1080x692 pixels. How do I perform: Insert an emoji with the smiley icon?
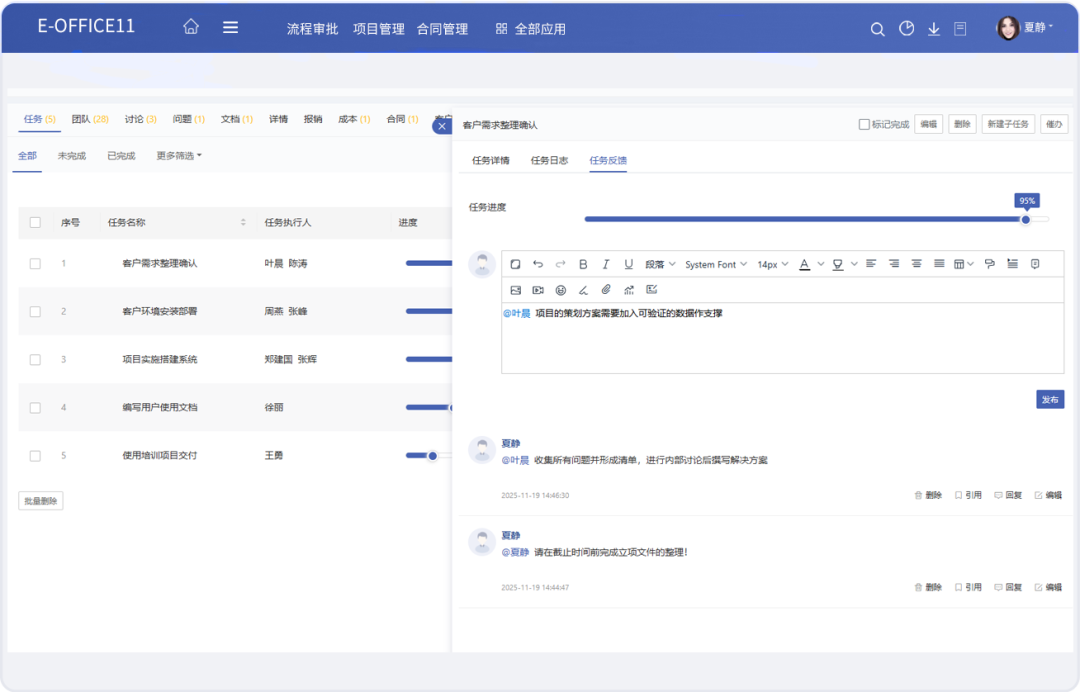click(560, 290)
